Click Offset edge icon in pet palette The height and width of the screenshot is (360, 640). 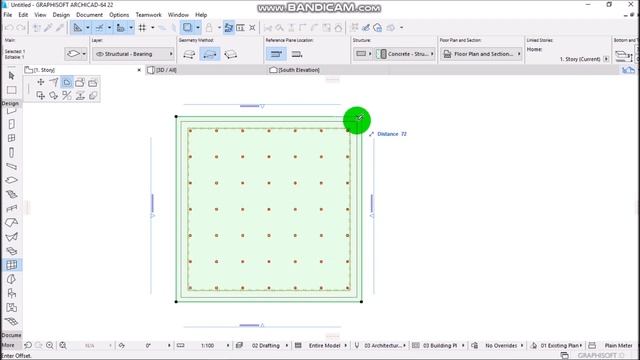(67, 82)
